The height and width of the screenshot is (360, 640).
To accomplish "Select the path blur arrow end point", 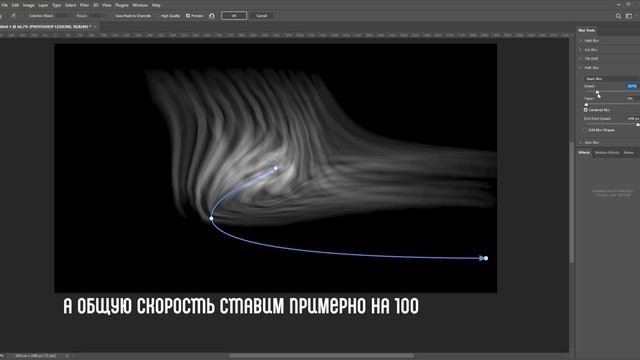I will pyautogui.click(x=486, y=258).
